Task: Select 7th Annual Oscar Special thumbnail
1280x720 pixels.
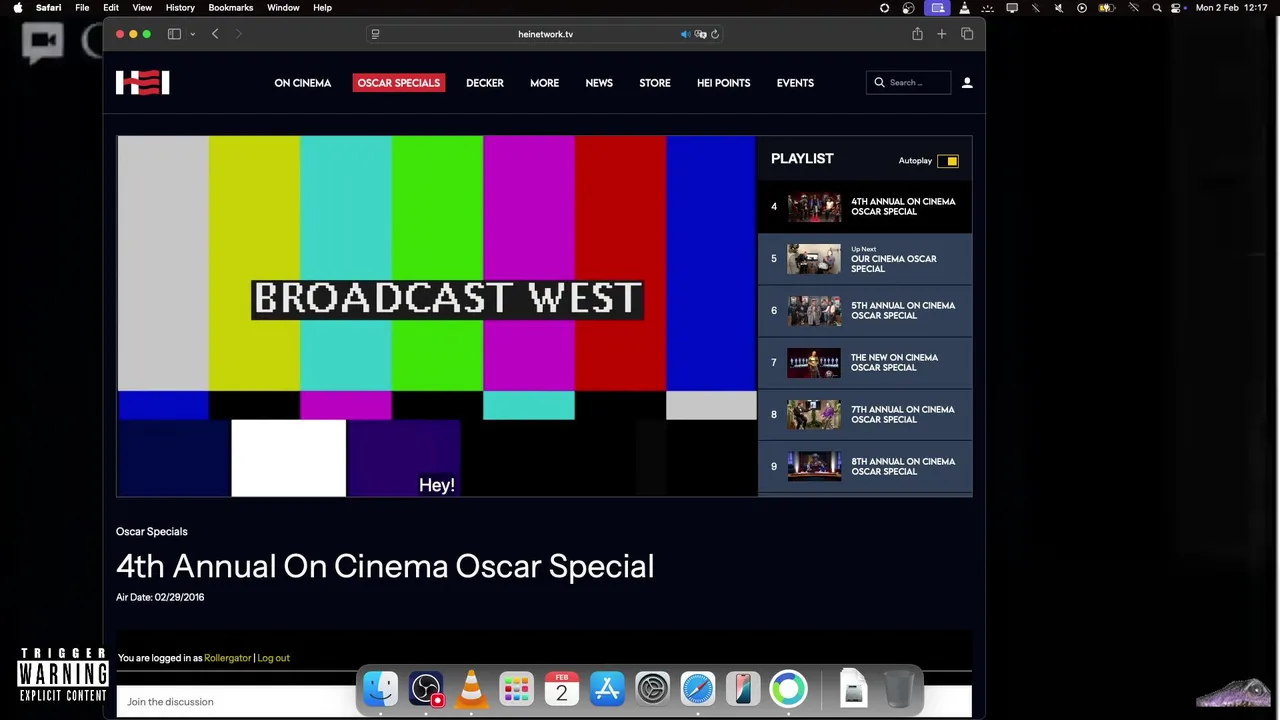Action: (814, 415)
